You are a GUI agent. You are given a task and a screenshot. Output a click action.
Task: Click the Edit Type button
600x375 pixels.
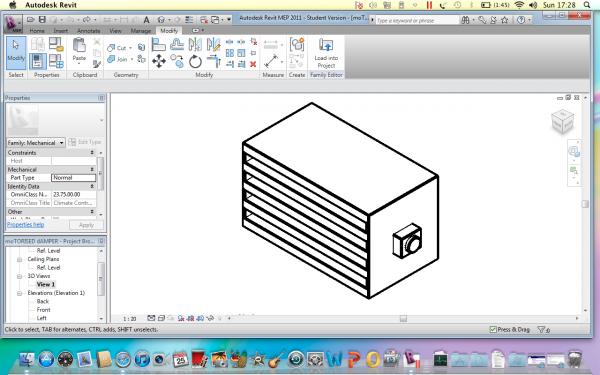[x=85, y=142]
